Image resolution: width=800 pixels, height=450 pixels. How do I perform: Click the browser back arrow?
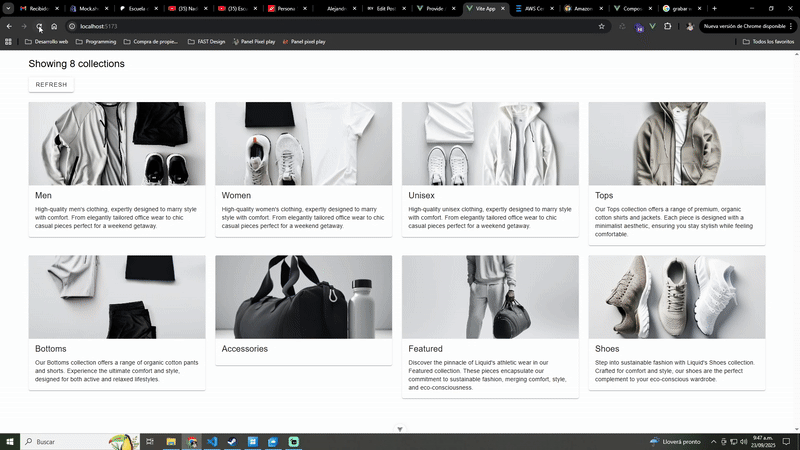9,26
